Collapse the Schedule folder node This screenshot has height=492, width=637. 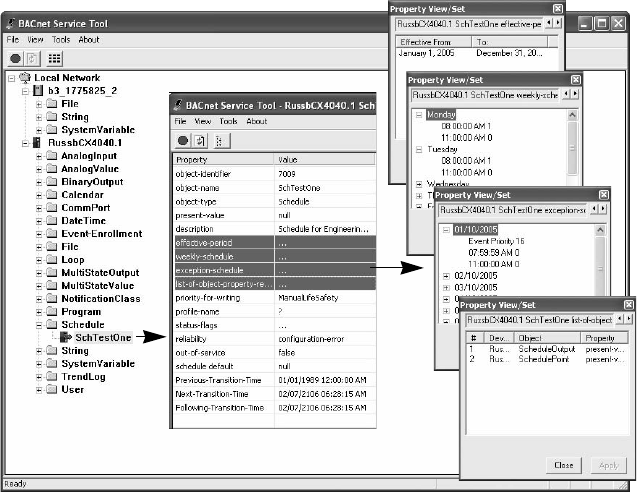pos(39,325)
